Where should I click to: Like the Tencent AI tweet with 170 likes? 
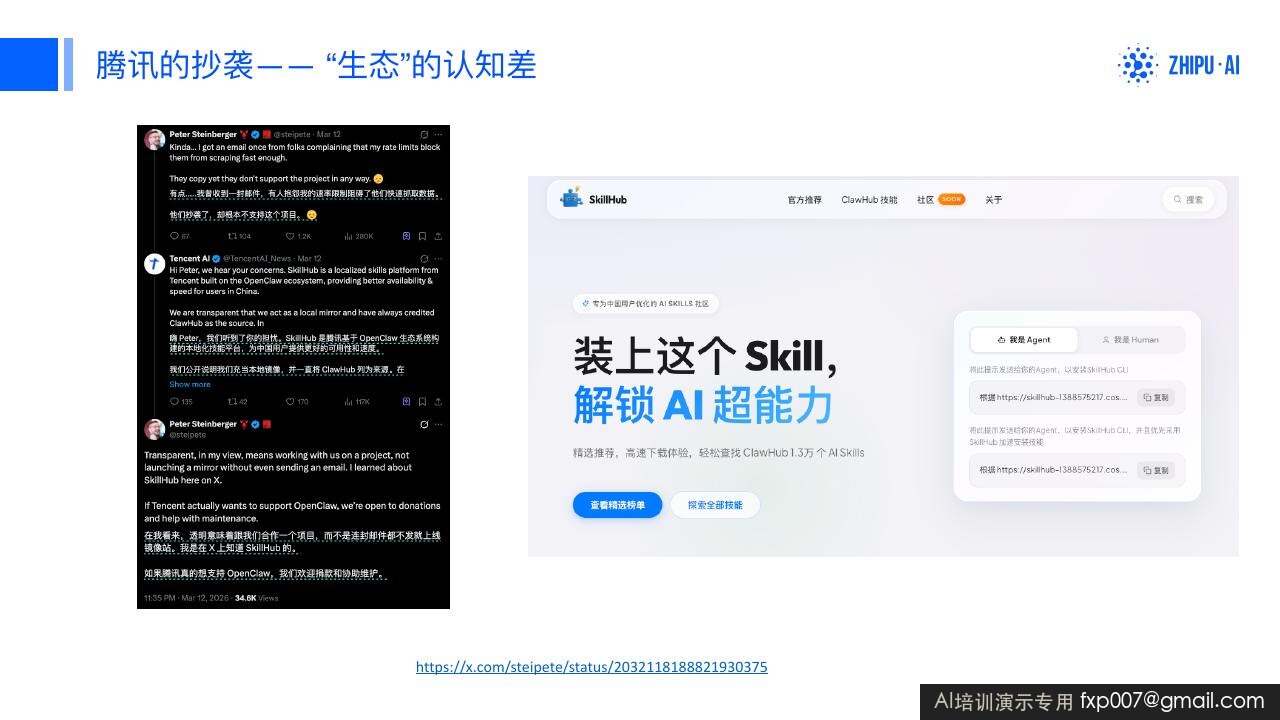point(297,401)
